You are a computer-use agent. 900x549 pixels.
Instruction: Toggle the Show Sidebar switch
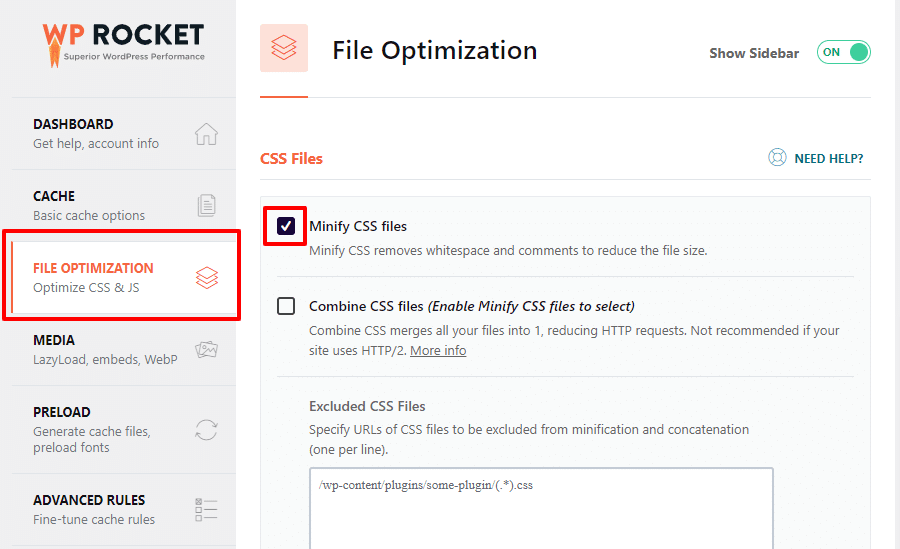844,52
